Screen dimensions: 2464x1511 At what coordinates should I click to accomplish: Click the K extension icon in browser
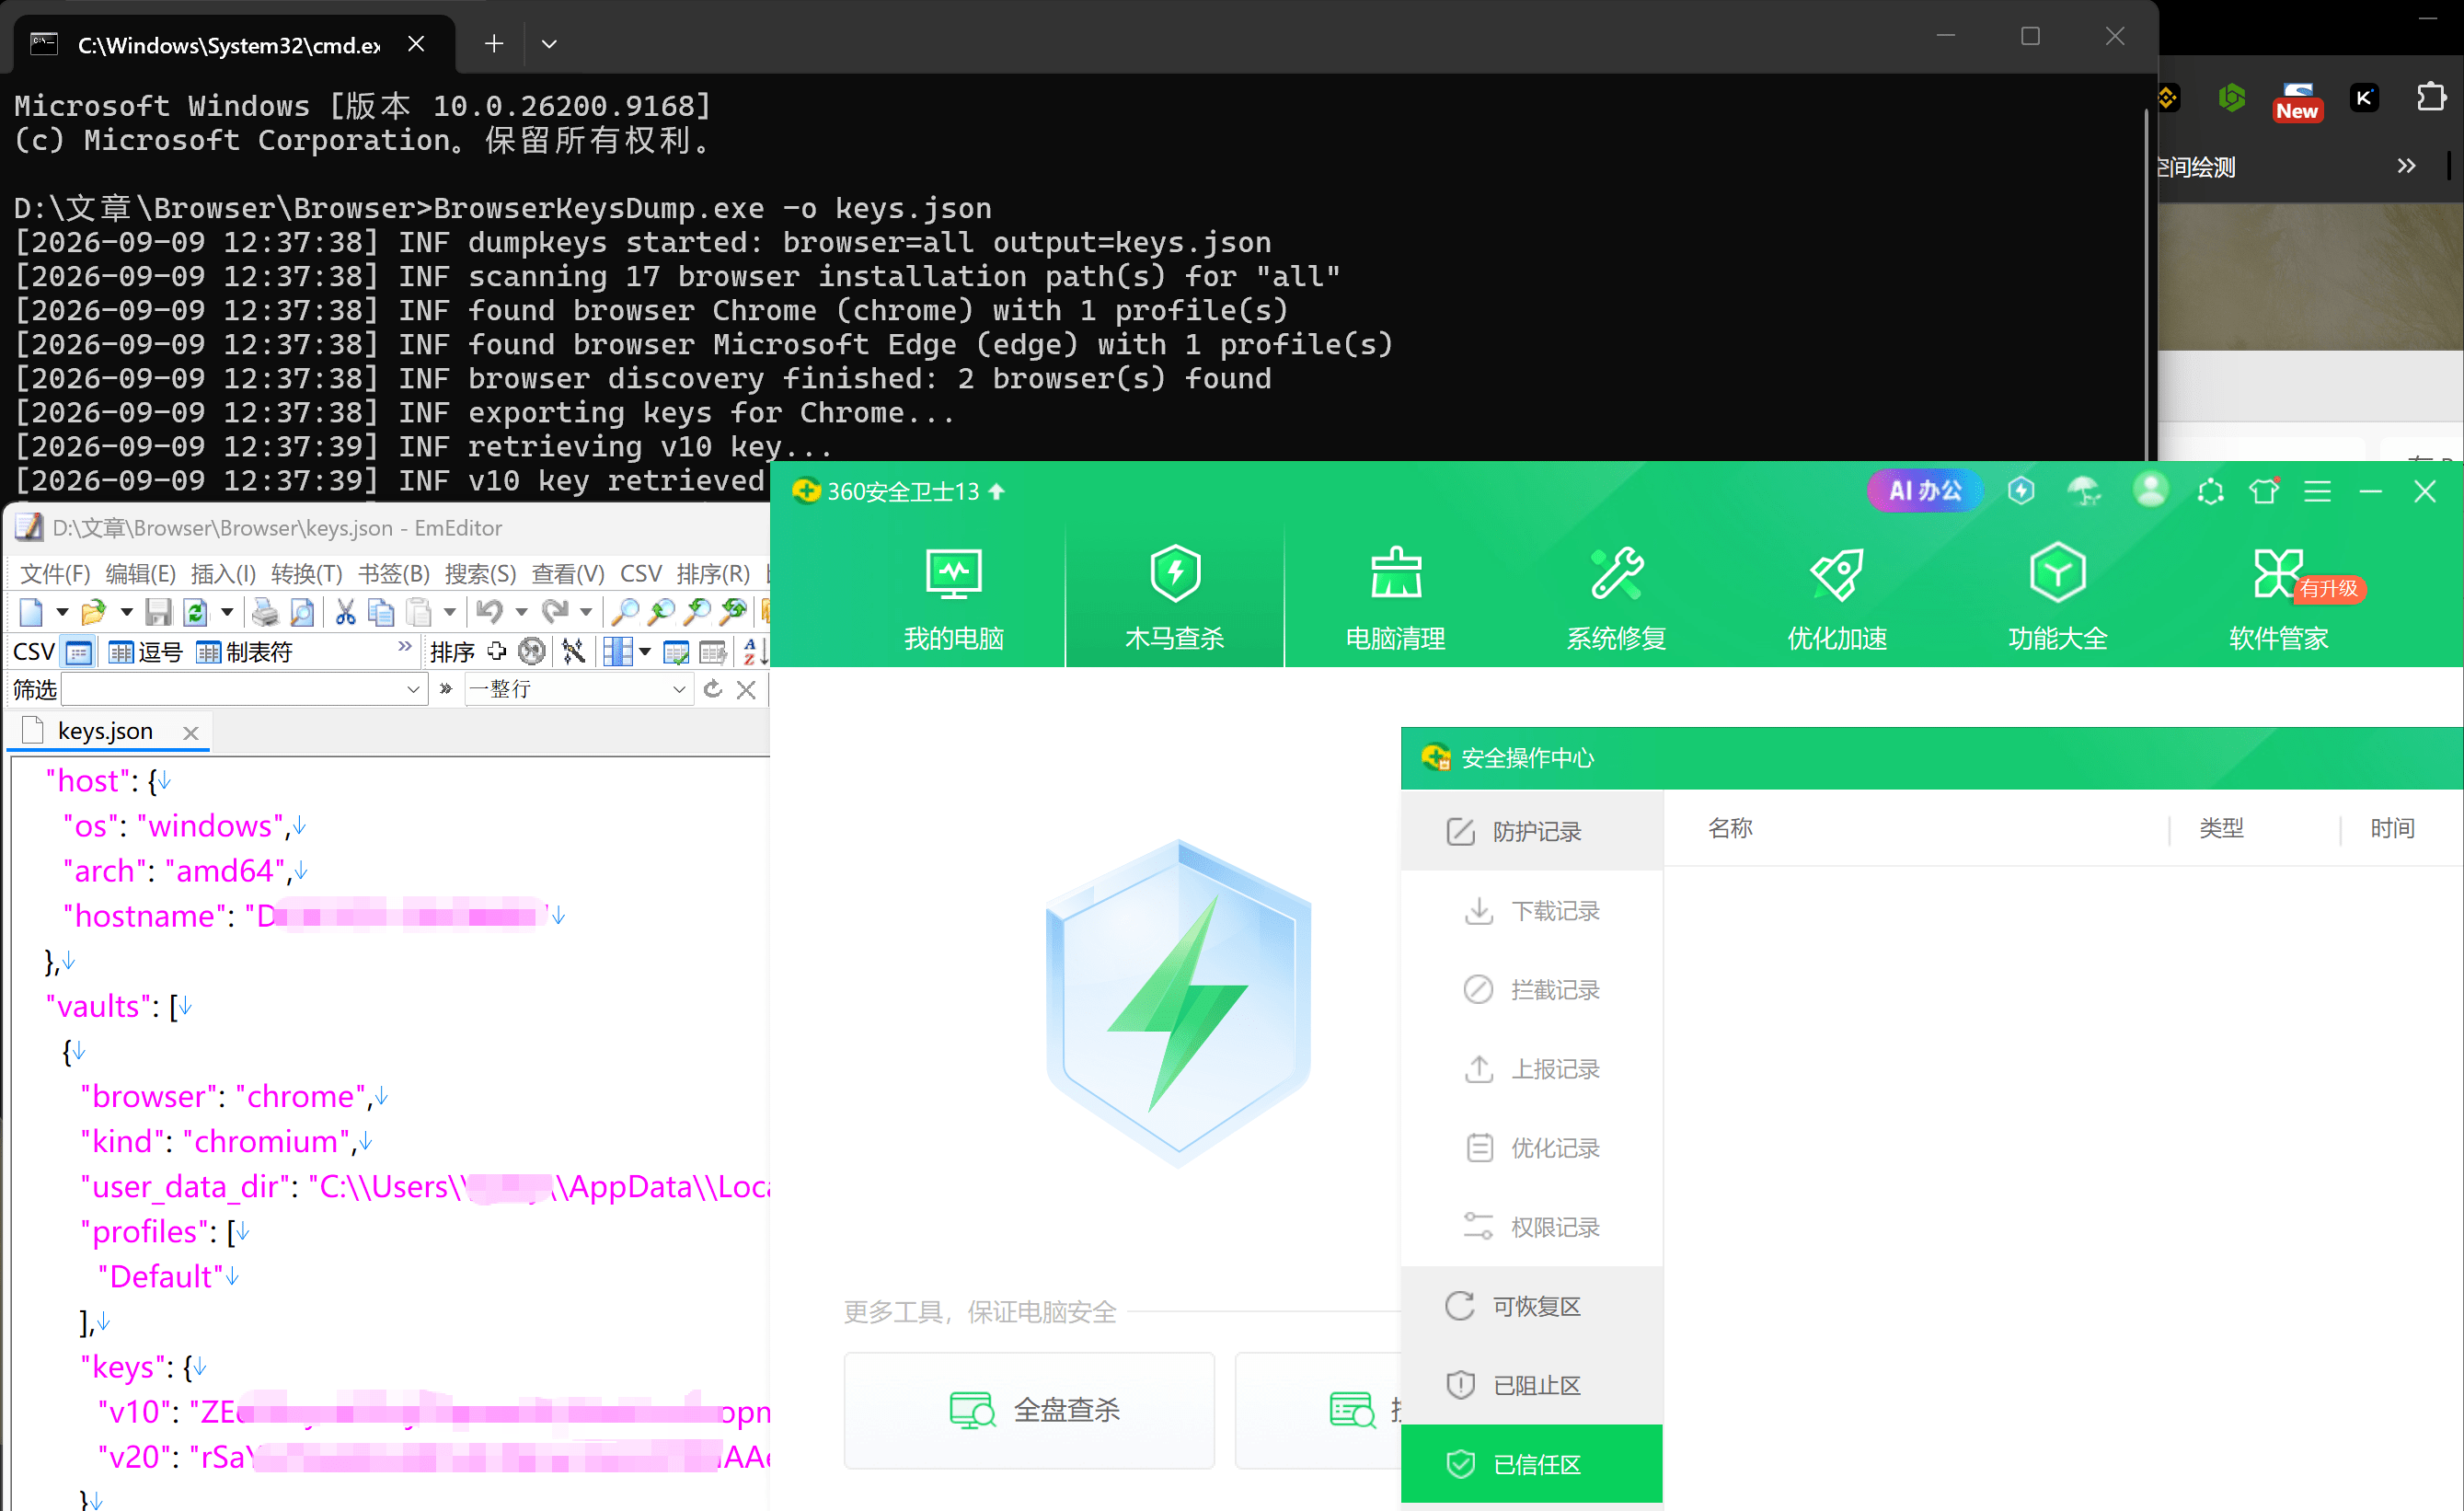coord(2364,98)
